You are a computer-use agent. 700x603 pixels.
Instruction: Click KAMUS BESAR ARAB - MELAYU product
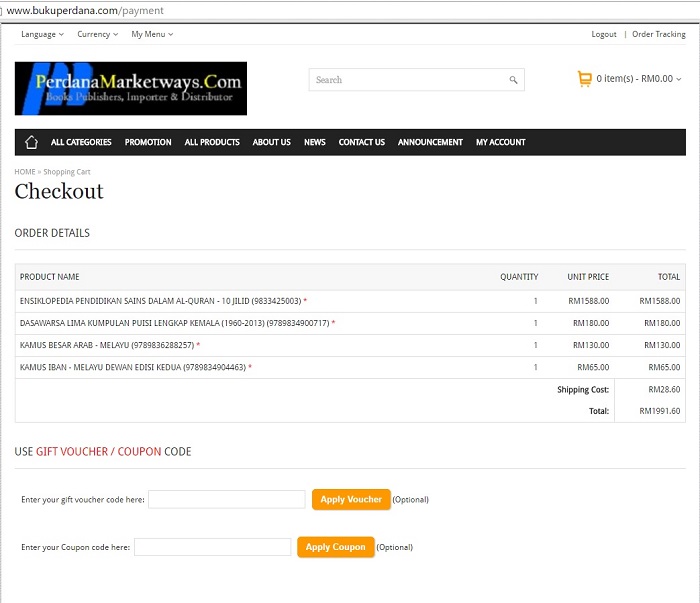tap(107, 345)
